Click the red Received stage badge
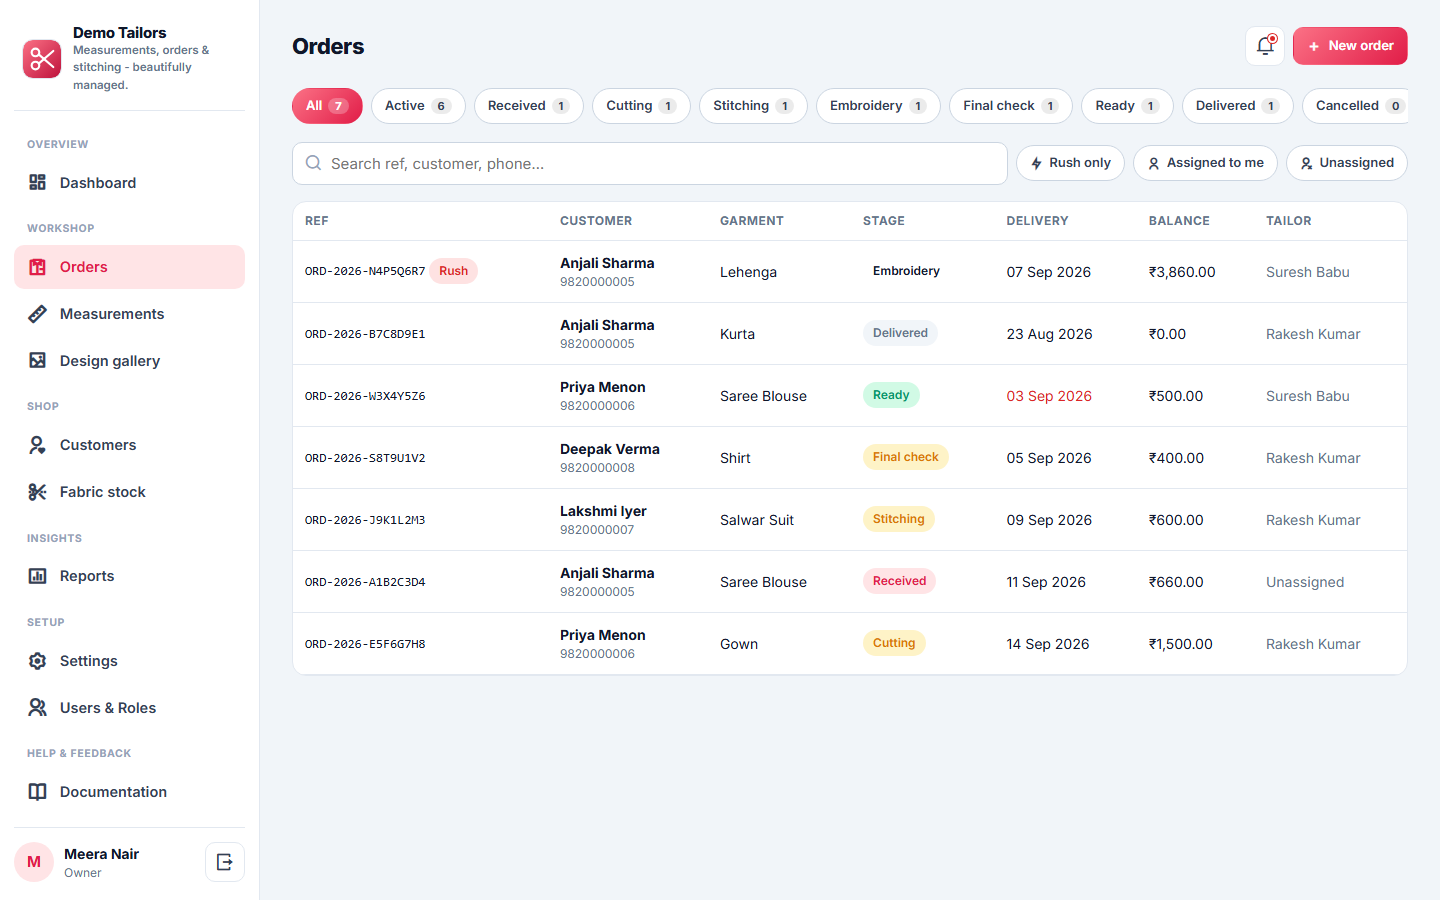This screenshot has height=900, width=1440. point(899,581)
